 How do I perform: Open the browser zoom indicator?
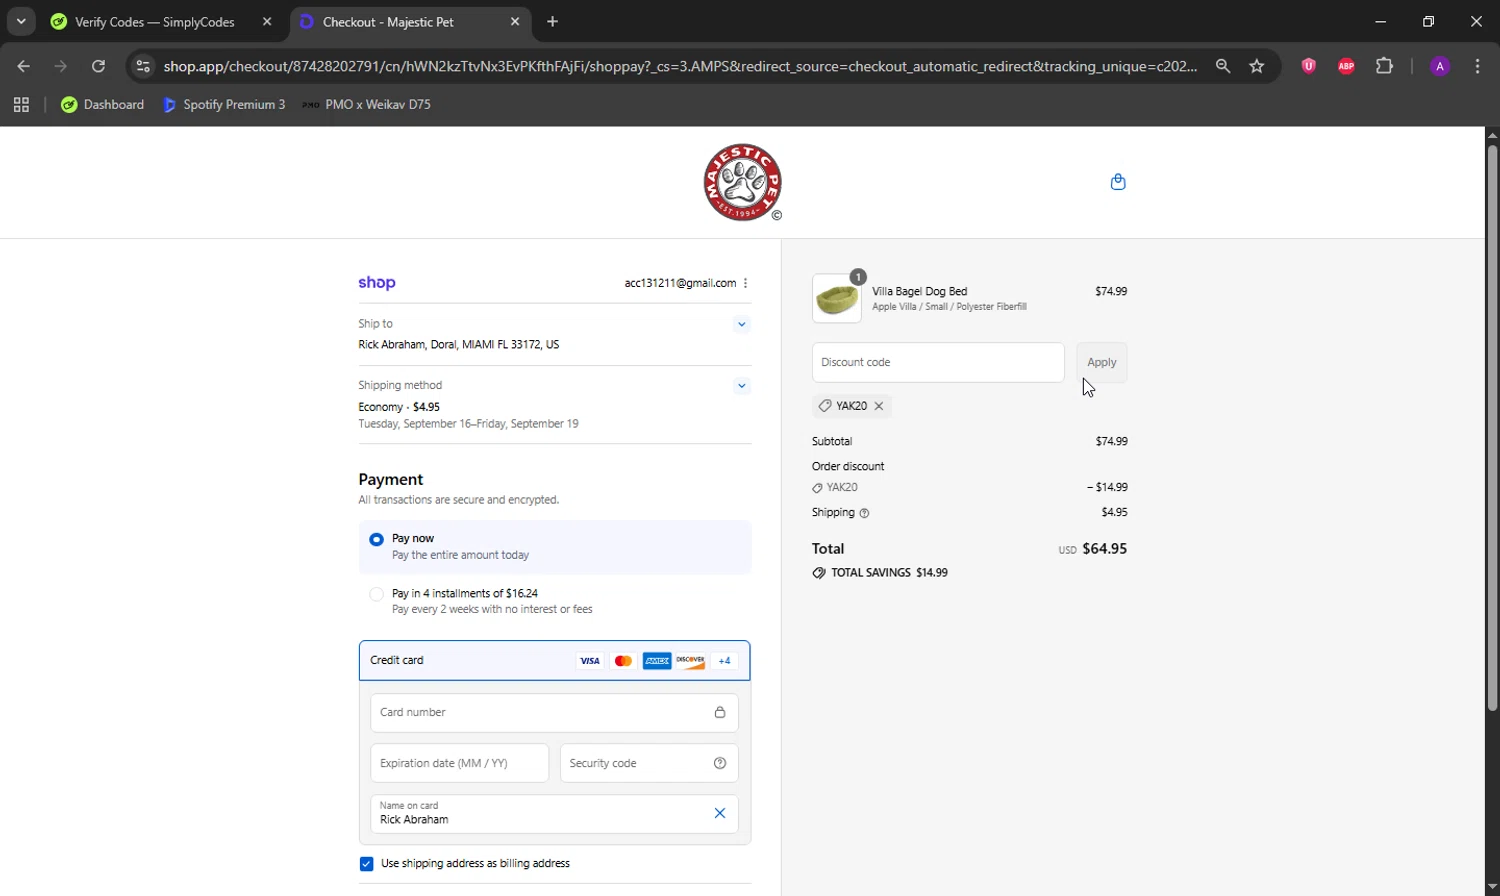(x=1223, y=66)
